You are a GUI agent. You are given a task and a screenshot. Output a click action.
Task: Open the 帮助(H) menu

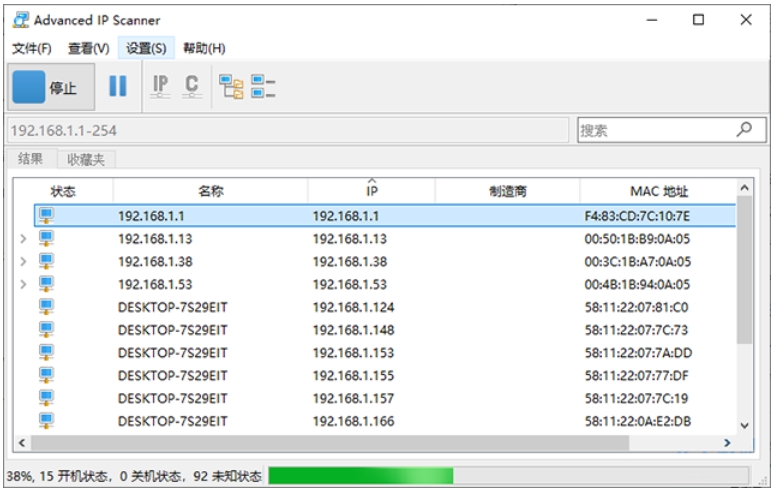(x=204, y=48)
